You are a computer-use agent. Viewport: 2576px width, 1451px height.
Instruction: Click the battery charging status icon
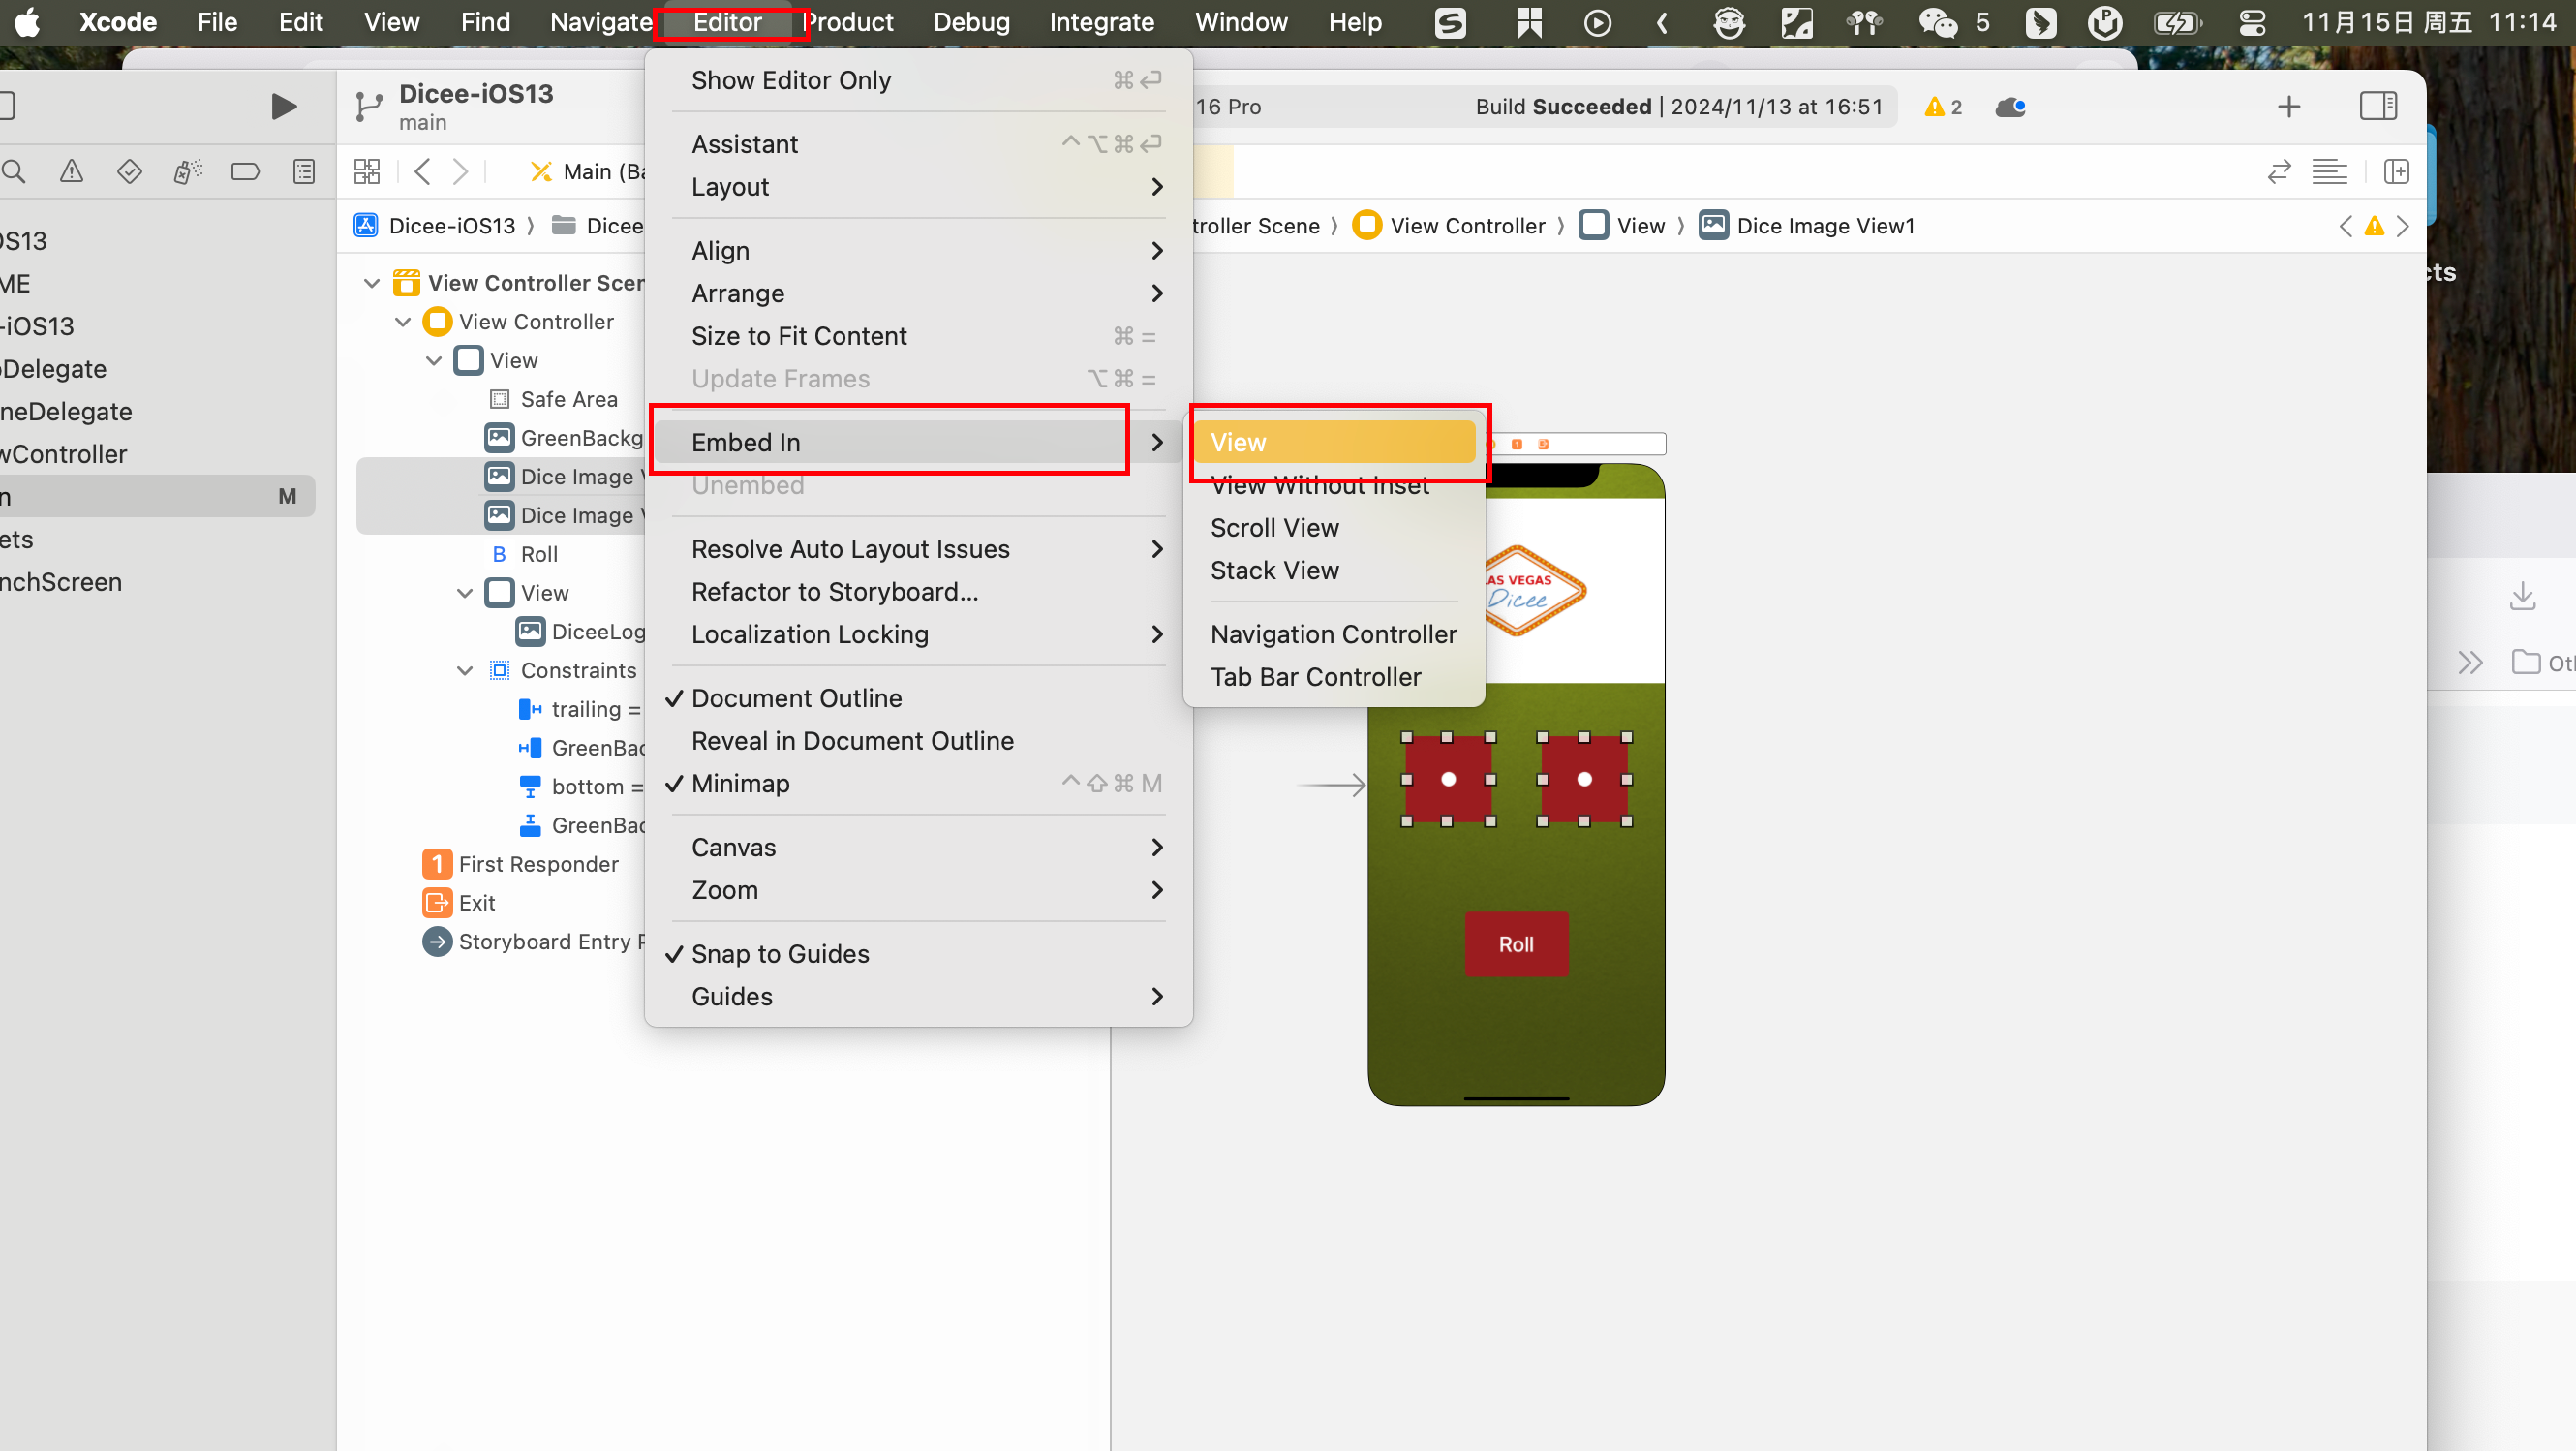coord(2178,22)
